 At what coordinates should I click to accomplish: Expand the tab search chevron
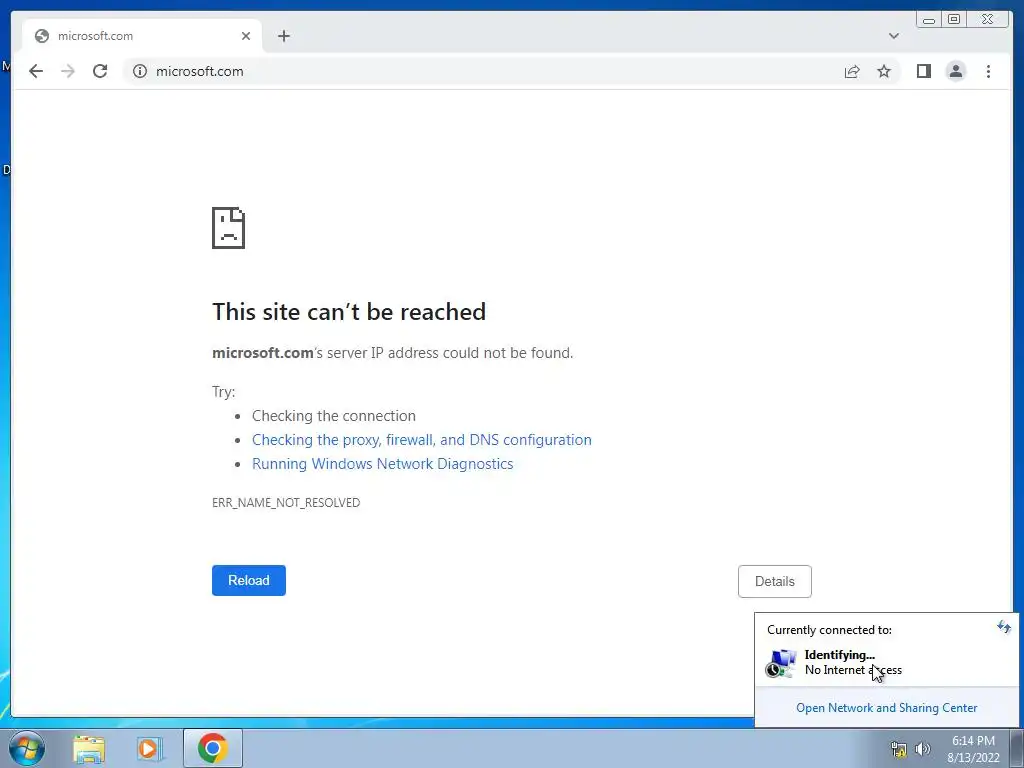pyautogui.click(x=893, y=36)
